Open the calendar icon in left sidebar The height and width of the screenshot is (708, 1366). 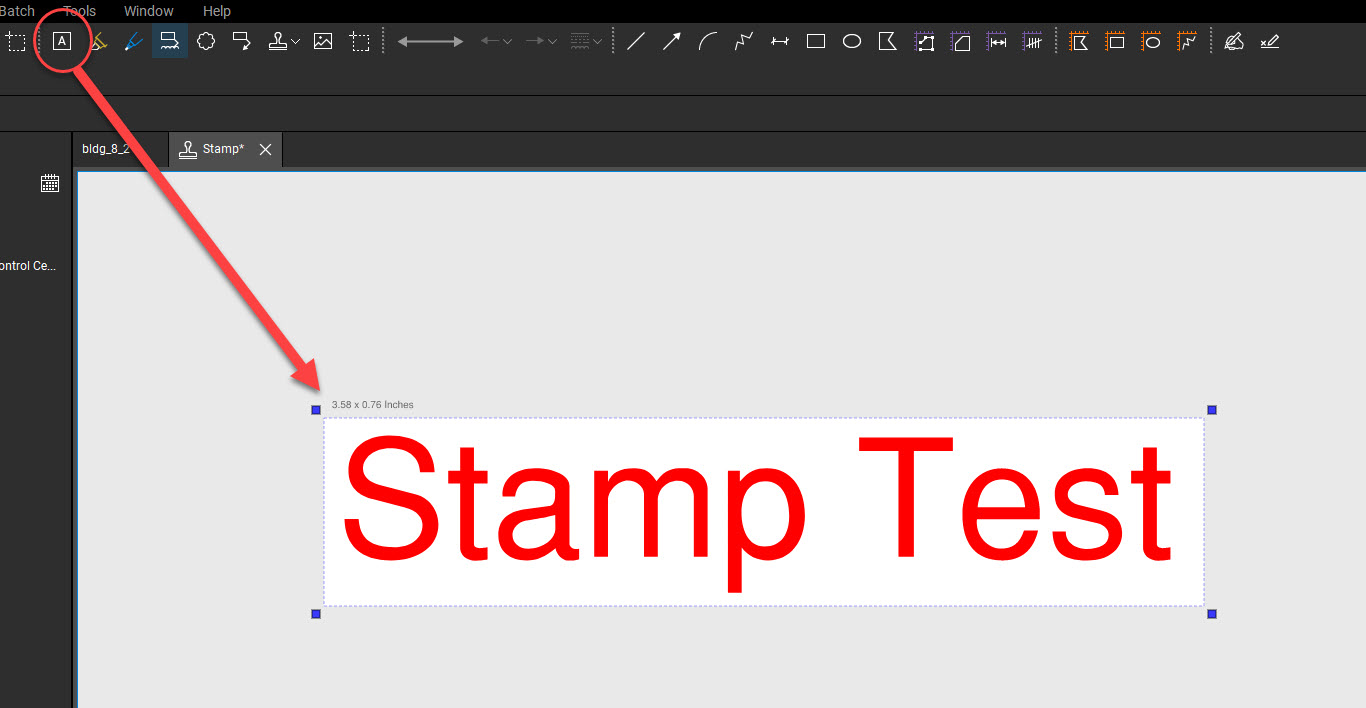pyautogui.click(x=50, y=183)
